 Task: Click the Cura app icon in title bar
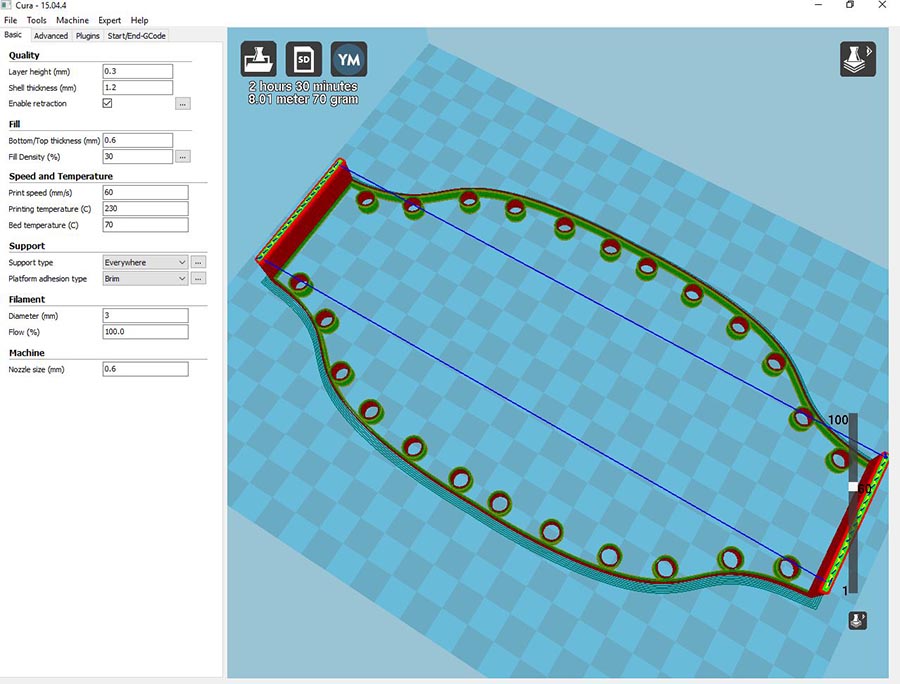coord(6,5)
